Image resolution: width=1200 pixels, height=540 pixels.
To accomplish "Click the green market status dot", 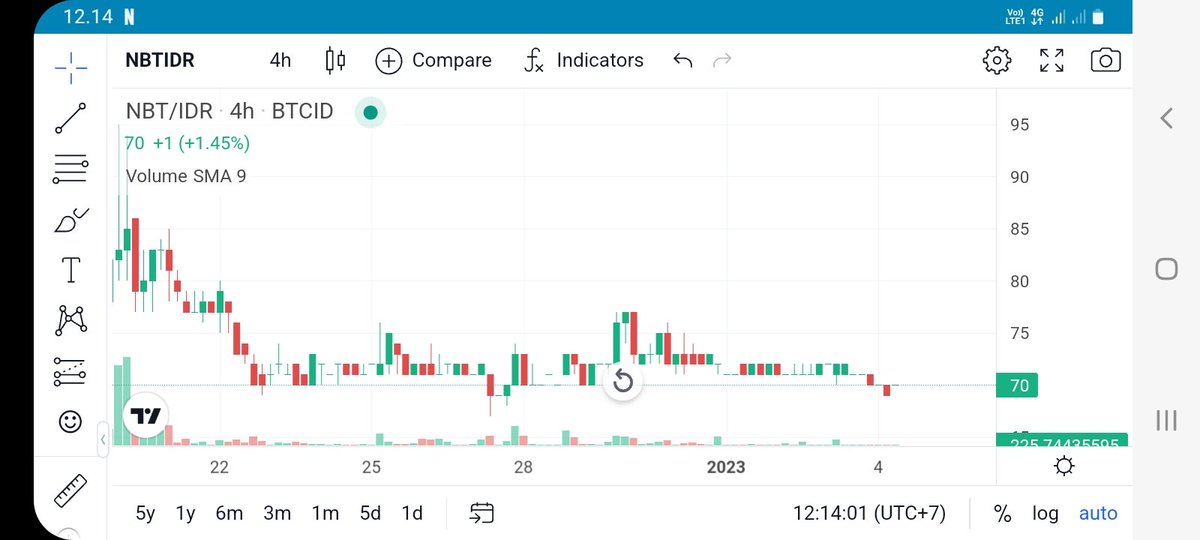I will (370, 112).
